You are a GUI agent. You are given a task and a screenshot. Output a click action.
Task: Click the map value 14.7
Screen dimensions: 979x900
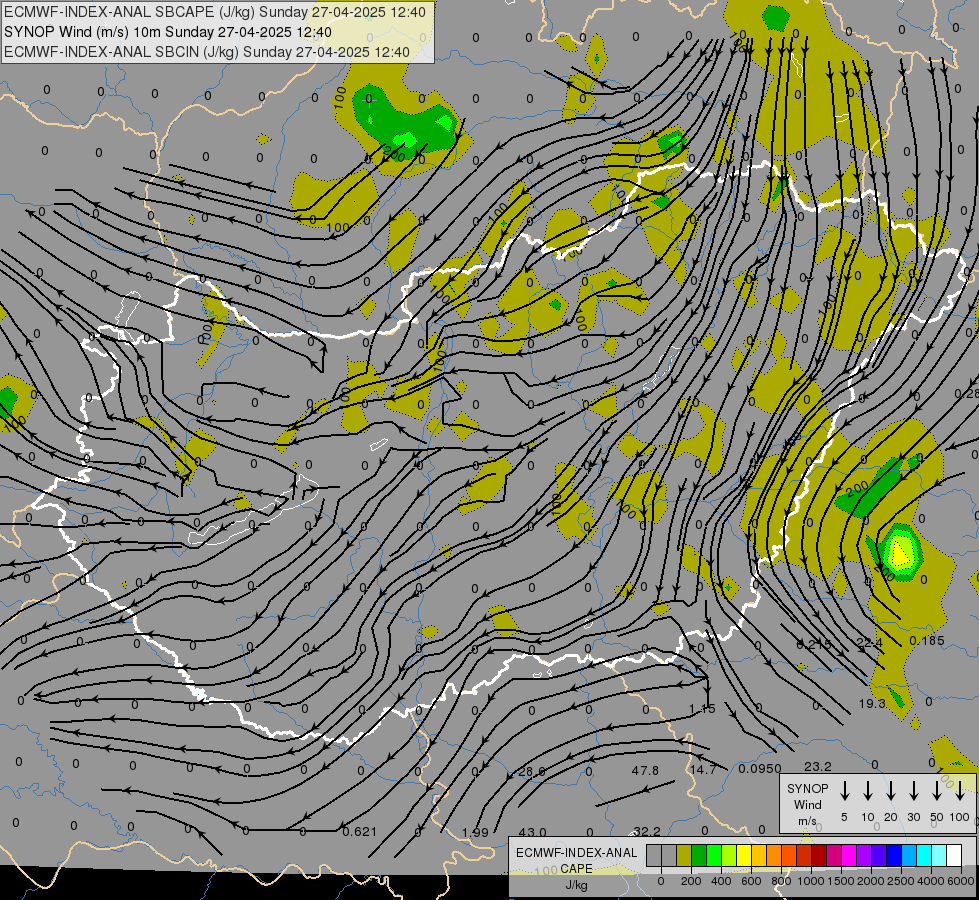click(x=703, y=769)
